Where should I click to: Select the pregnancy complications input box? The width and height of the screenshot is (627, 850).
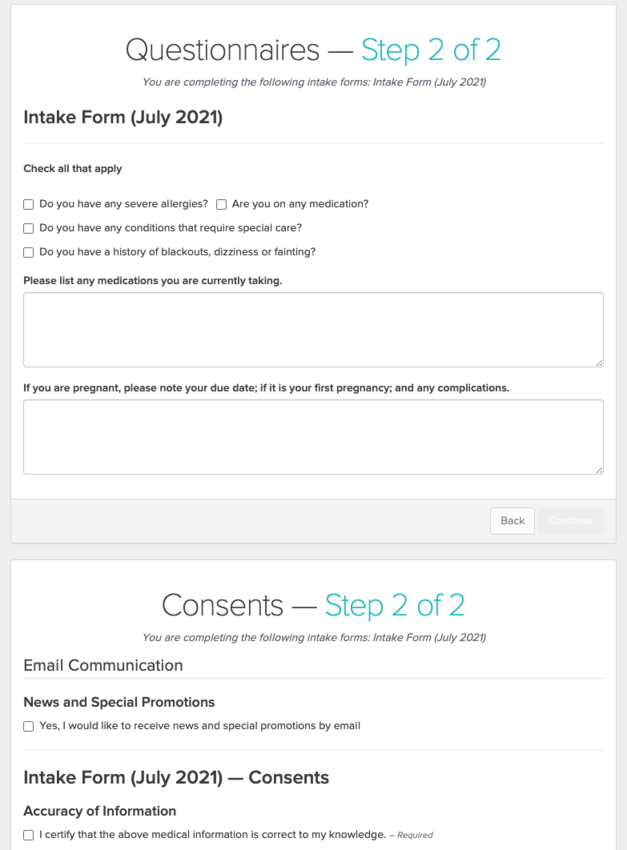[313, 437]
